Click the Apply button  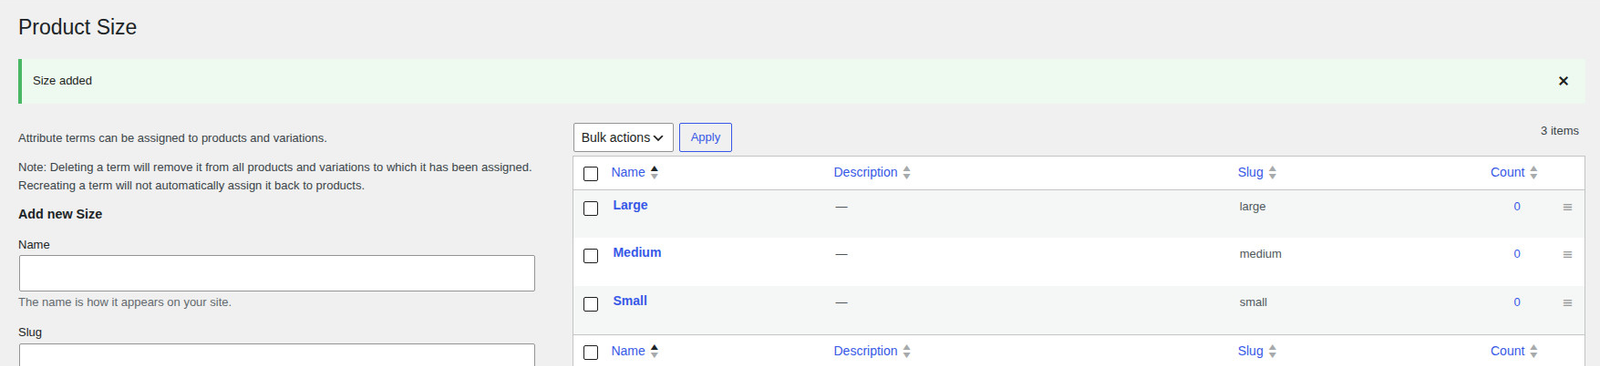pos(705,137)
